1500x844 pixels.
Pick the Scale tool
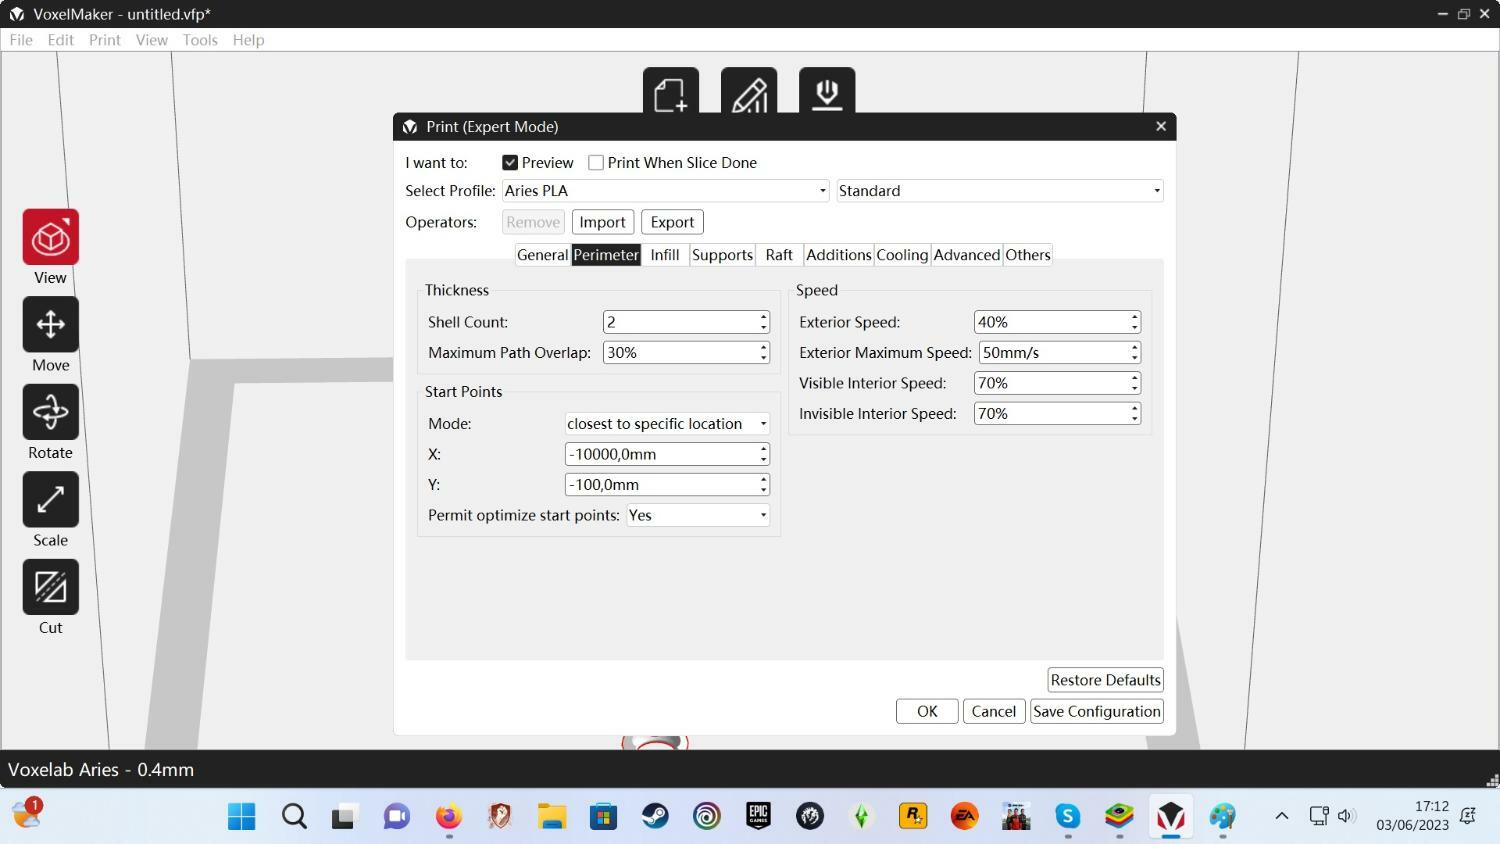(50, 499)
